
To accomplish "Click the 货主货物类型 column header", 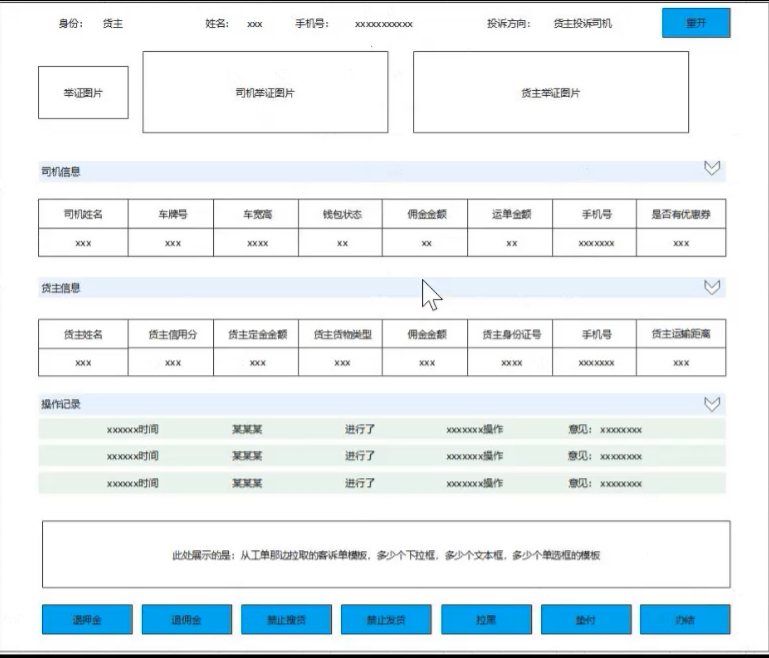I will 340,334.
